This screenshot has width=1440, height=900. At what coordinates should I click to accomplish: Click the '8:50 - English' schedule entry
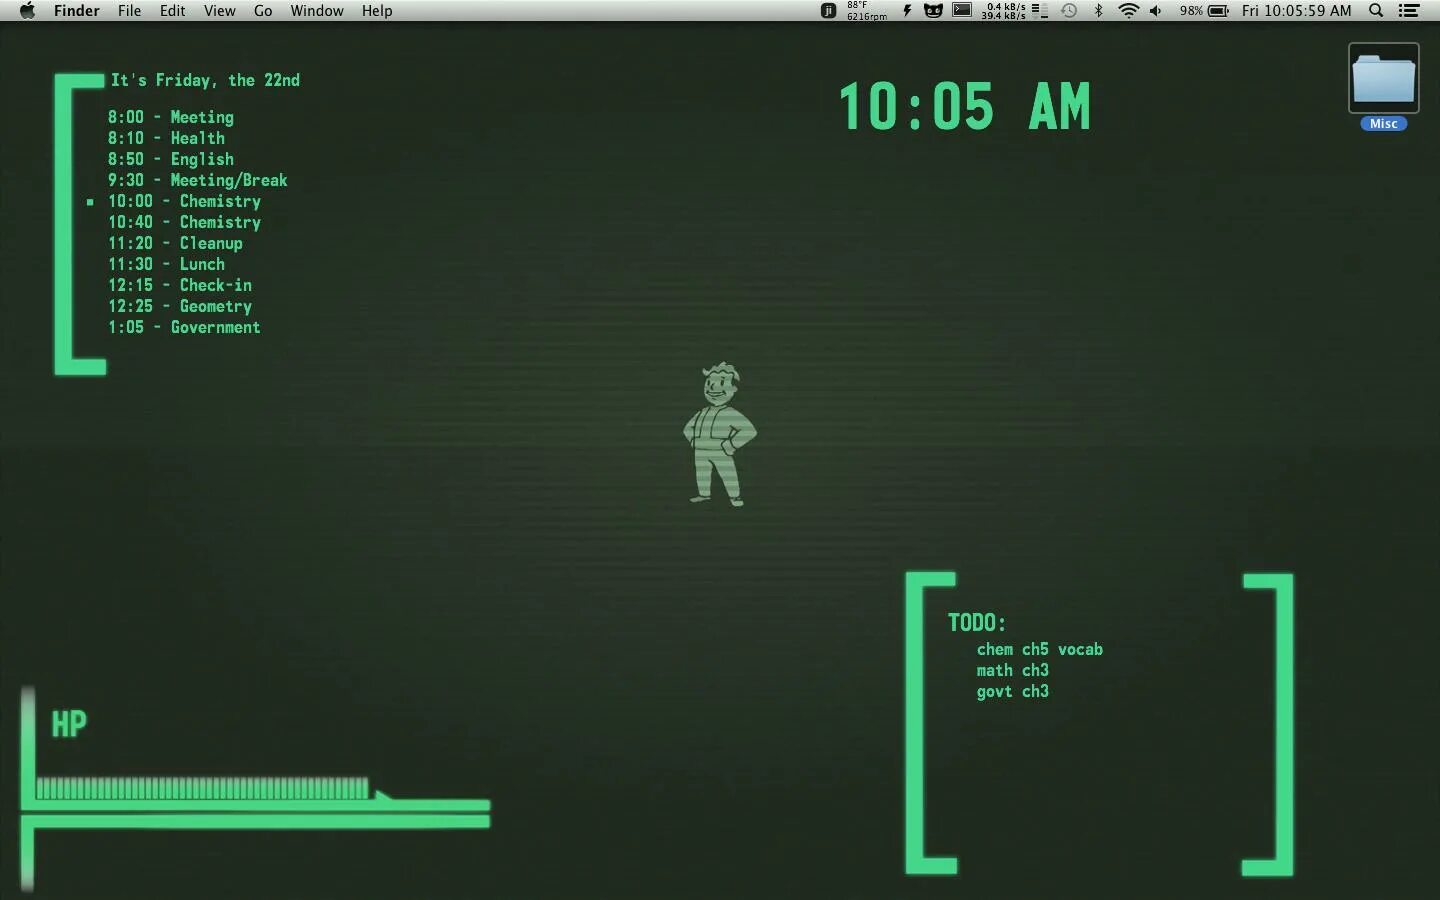(x=171, y=159)
